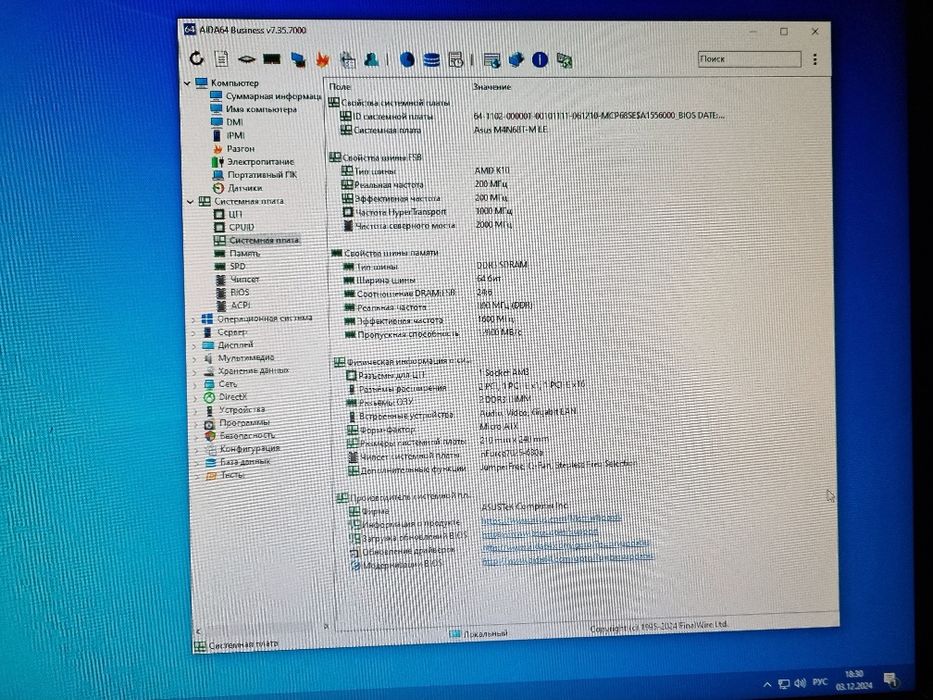Click the calculator-like toolbar icon beside flame

(x=347, y=59)
